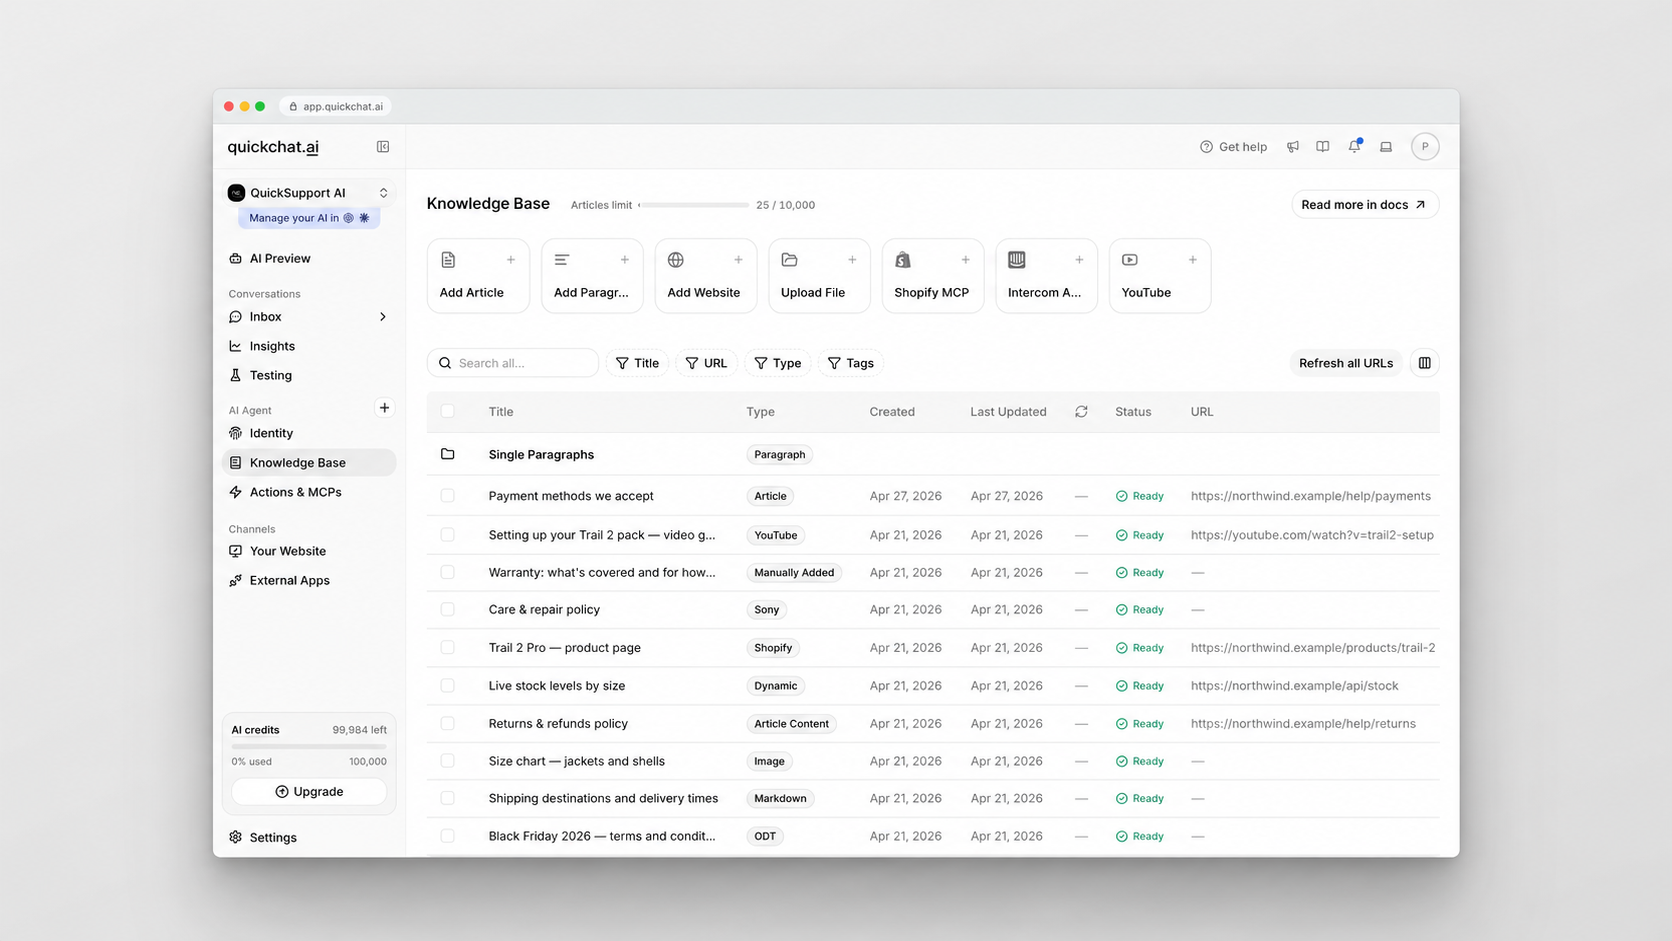Focus the Search all input field
Viewport: 1672px width, 941px height.
[513, 363]
